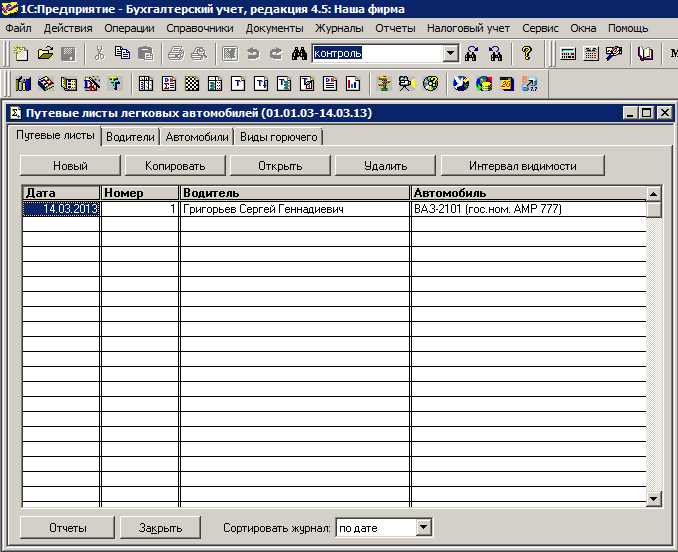Switch to the Виды горючего tab
This screenshot has width=678, height=552.
279,137
